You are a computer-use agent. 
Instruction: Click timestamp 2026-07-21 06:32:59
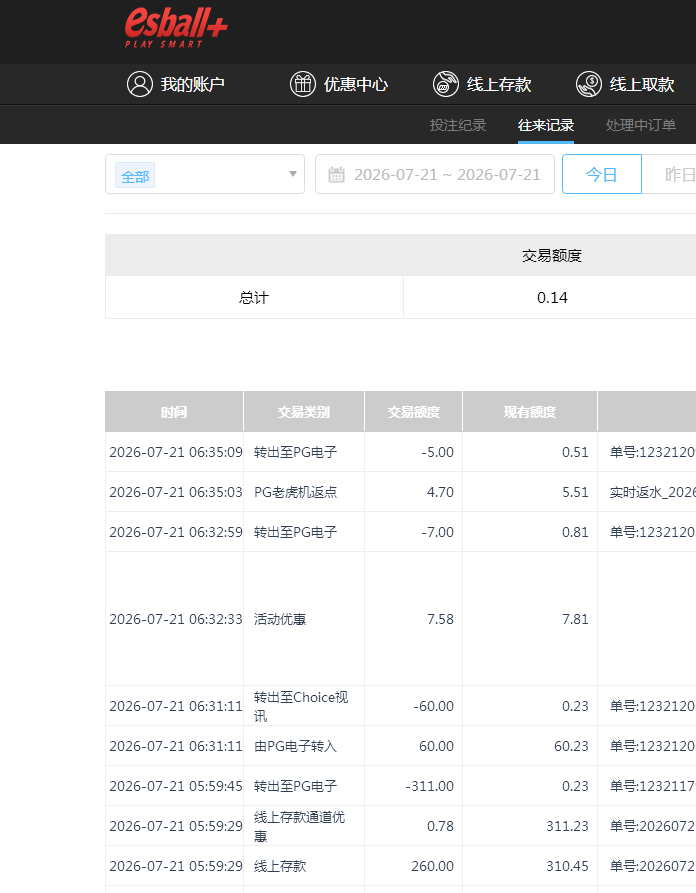(175, 532)
